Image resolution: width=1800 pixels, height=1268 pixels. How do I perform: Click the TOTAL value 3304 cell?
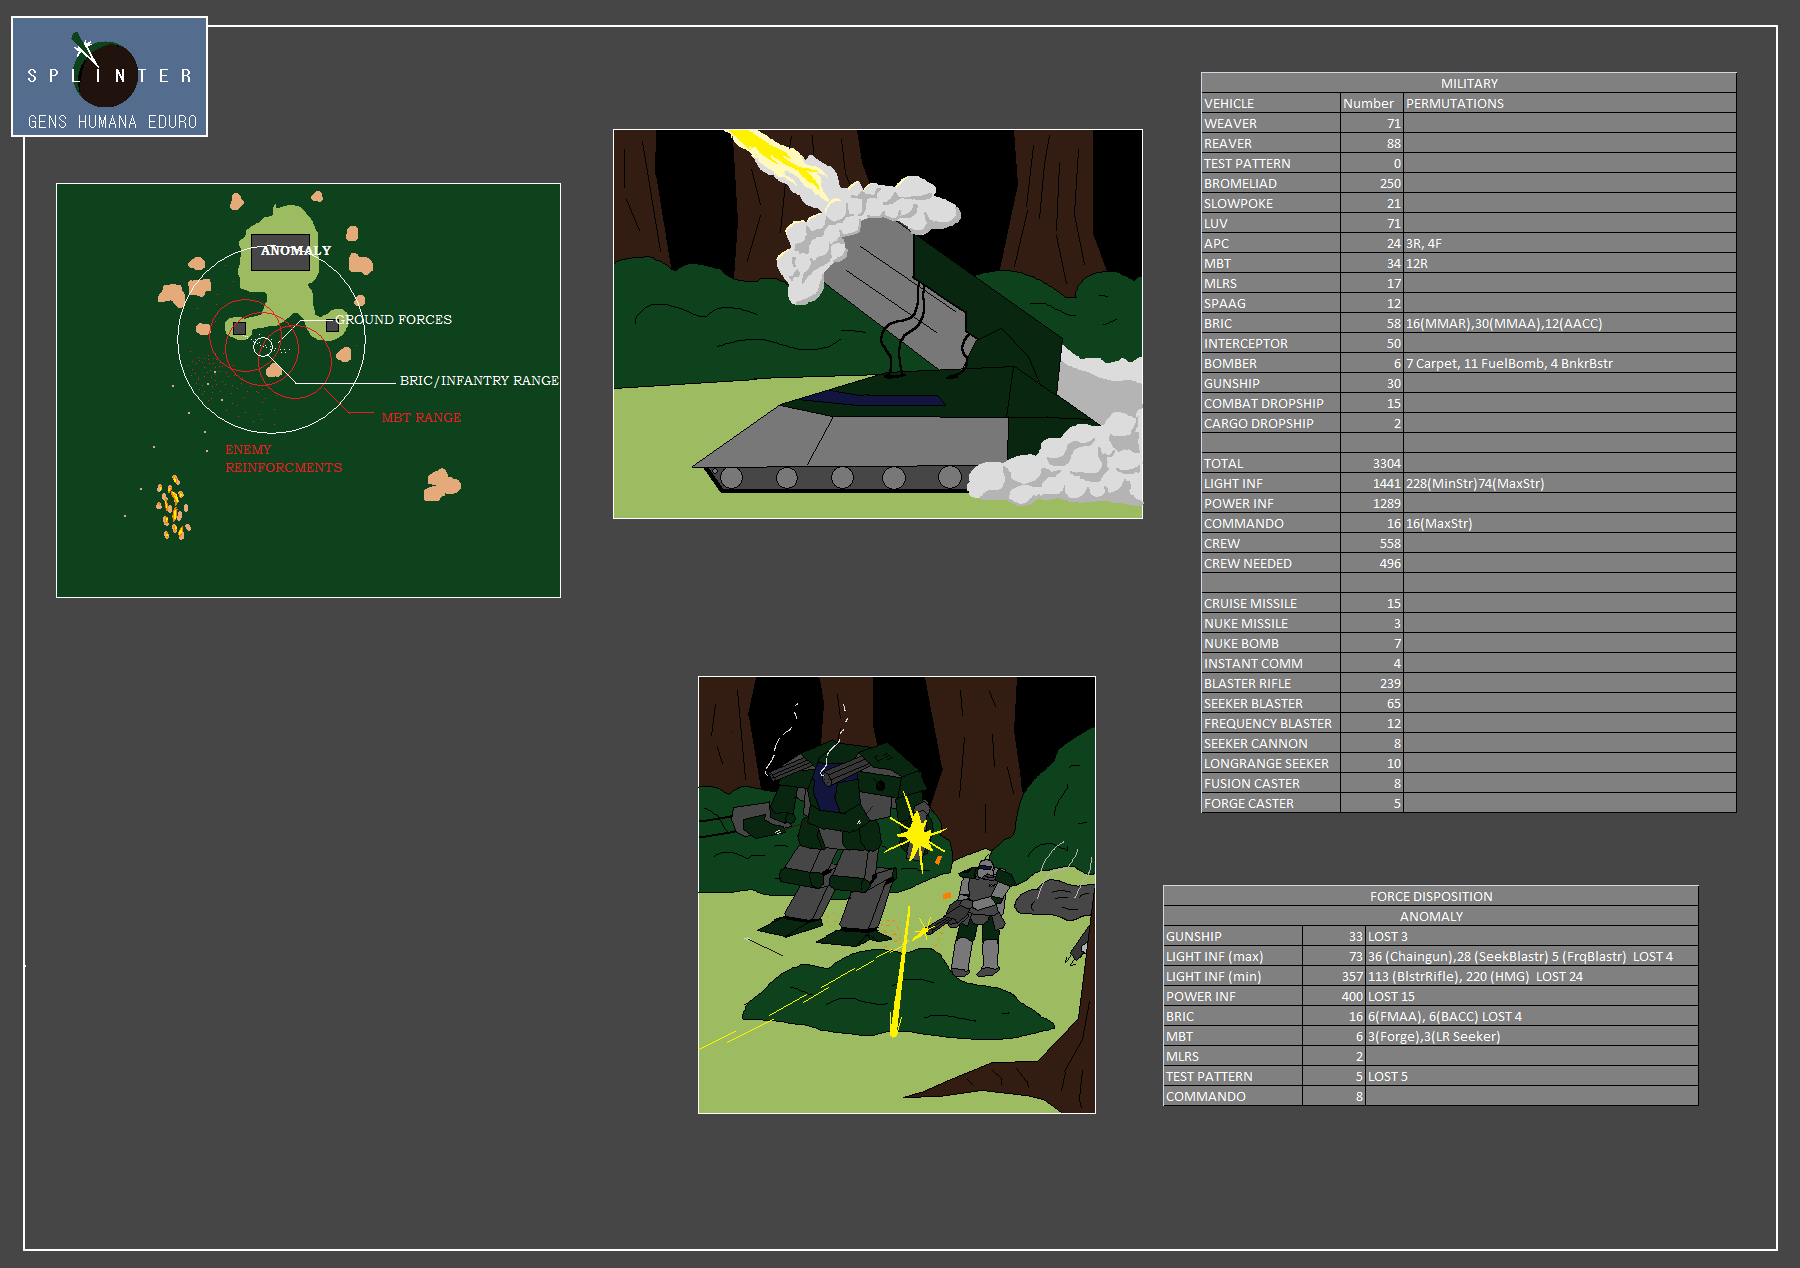click(1385, 463)
